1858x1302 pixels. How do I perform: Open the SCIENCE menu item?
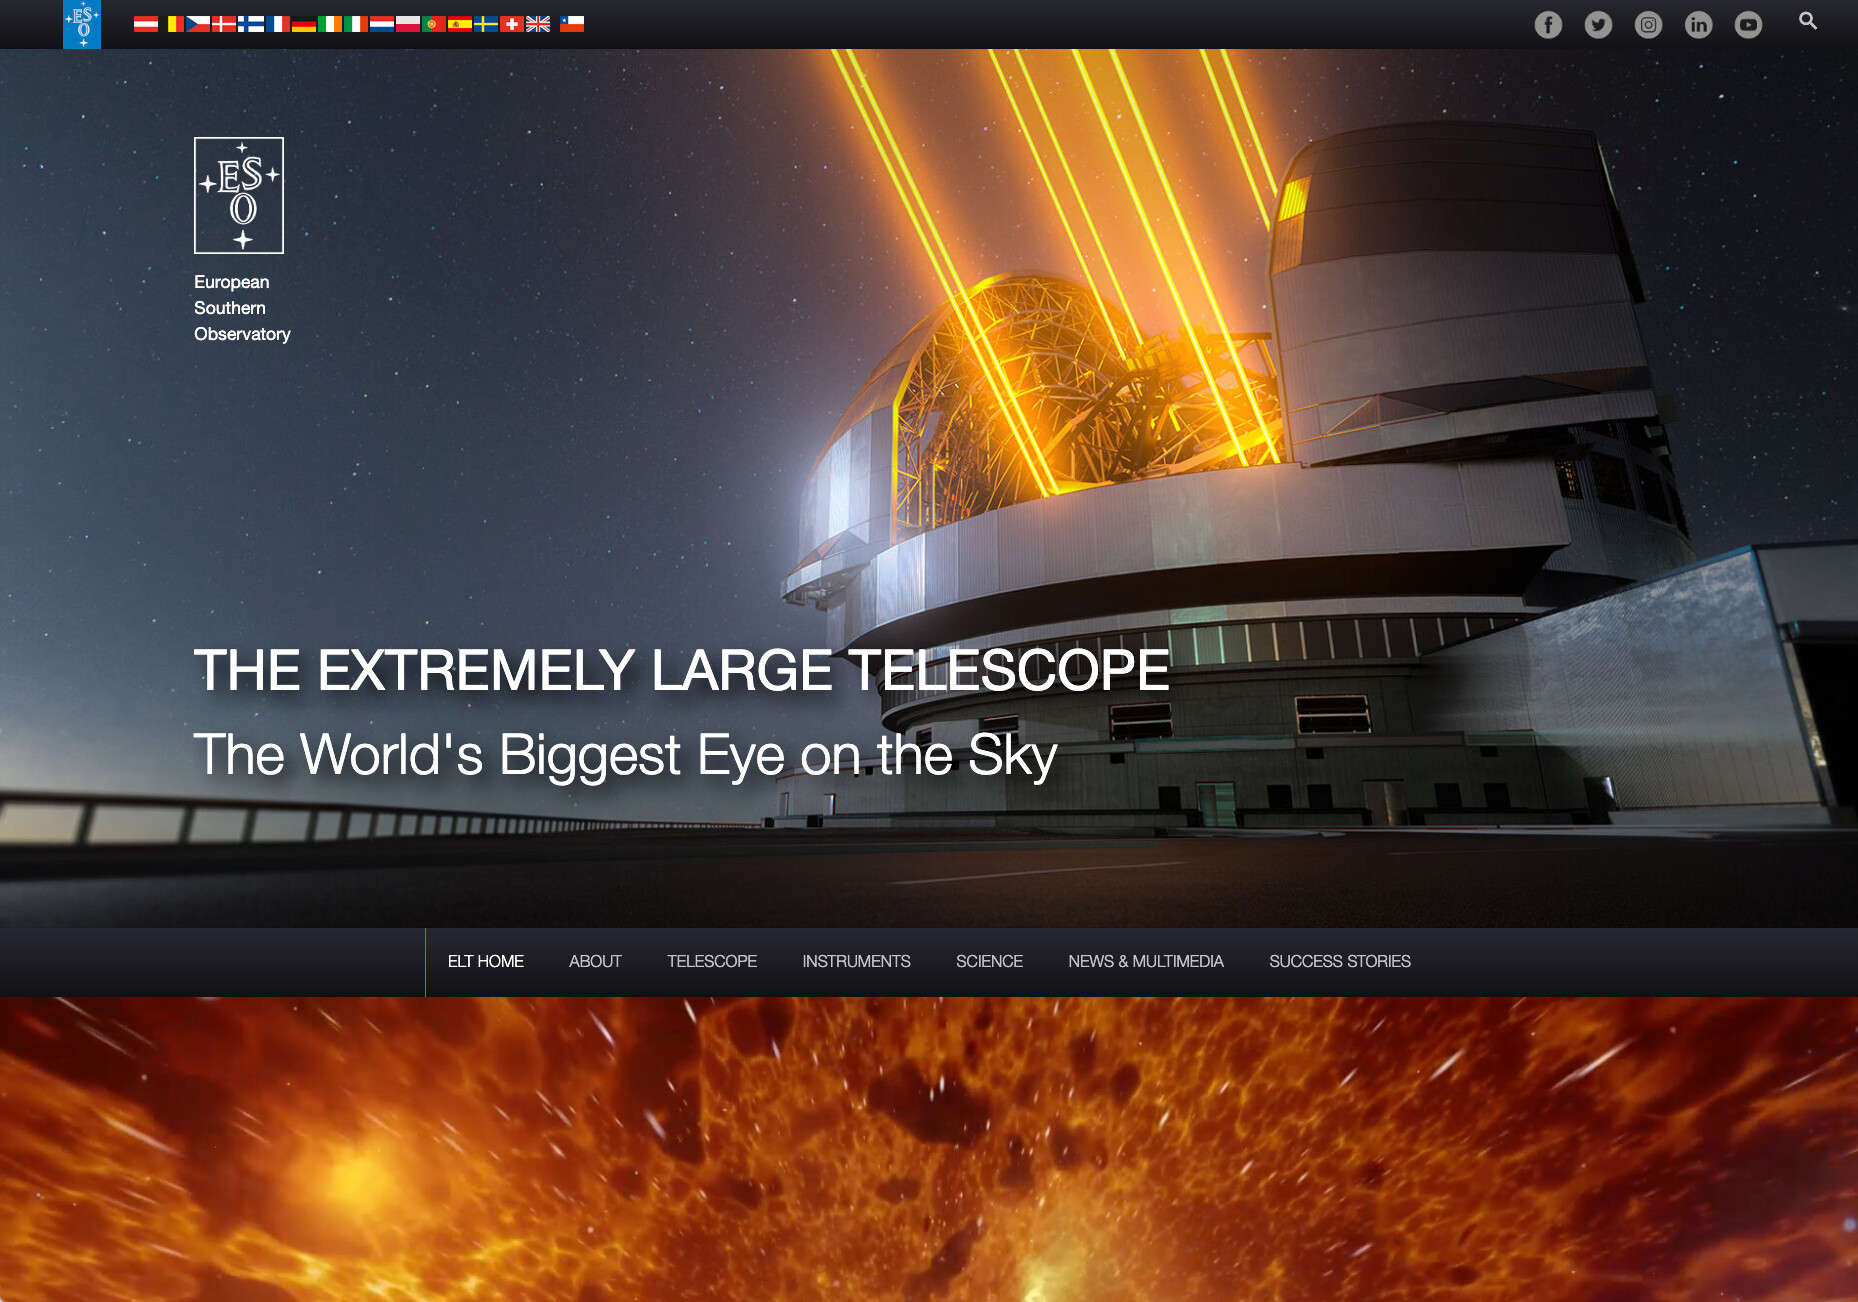click(989, 961)
